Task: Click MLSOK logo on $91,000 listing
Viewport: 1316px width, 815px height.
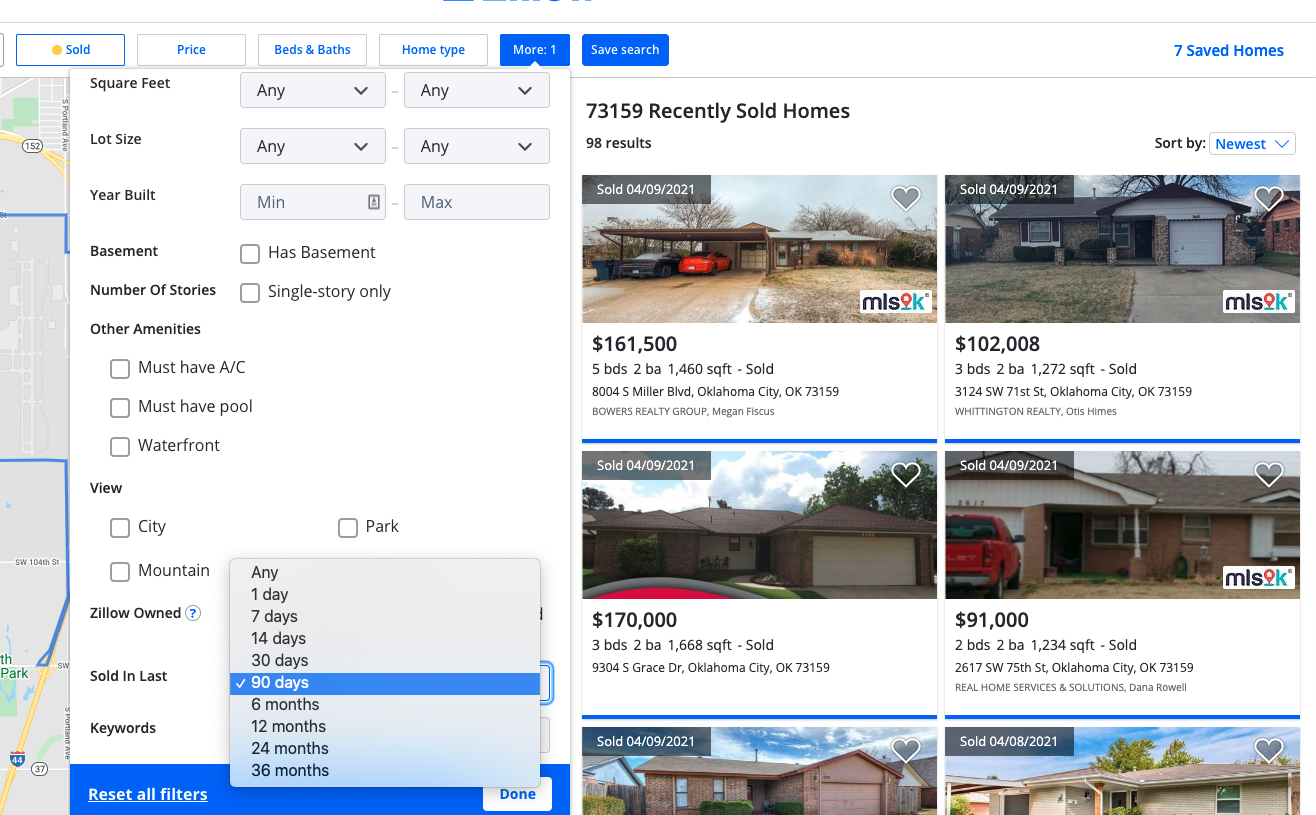Action: click(x=1258, y=577)
